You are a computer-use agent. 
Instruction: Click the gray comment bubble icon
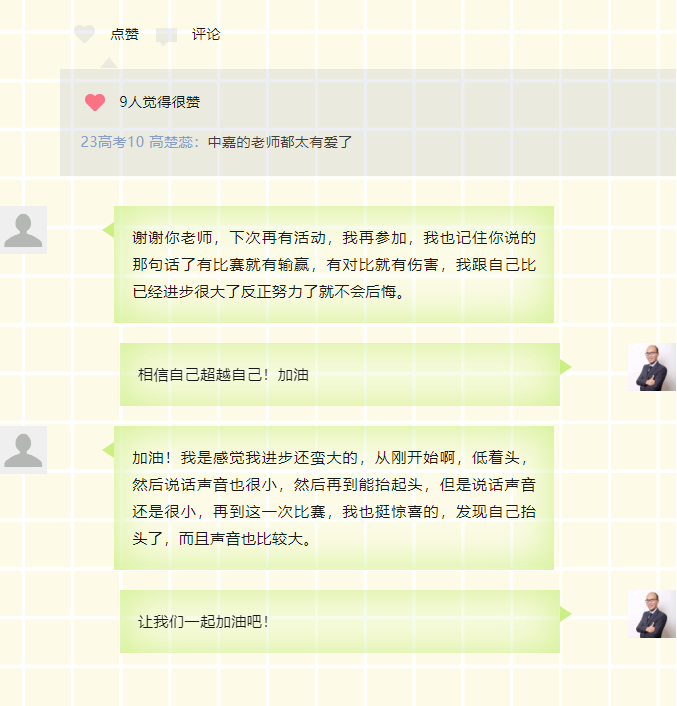tap(166, 37)
